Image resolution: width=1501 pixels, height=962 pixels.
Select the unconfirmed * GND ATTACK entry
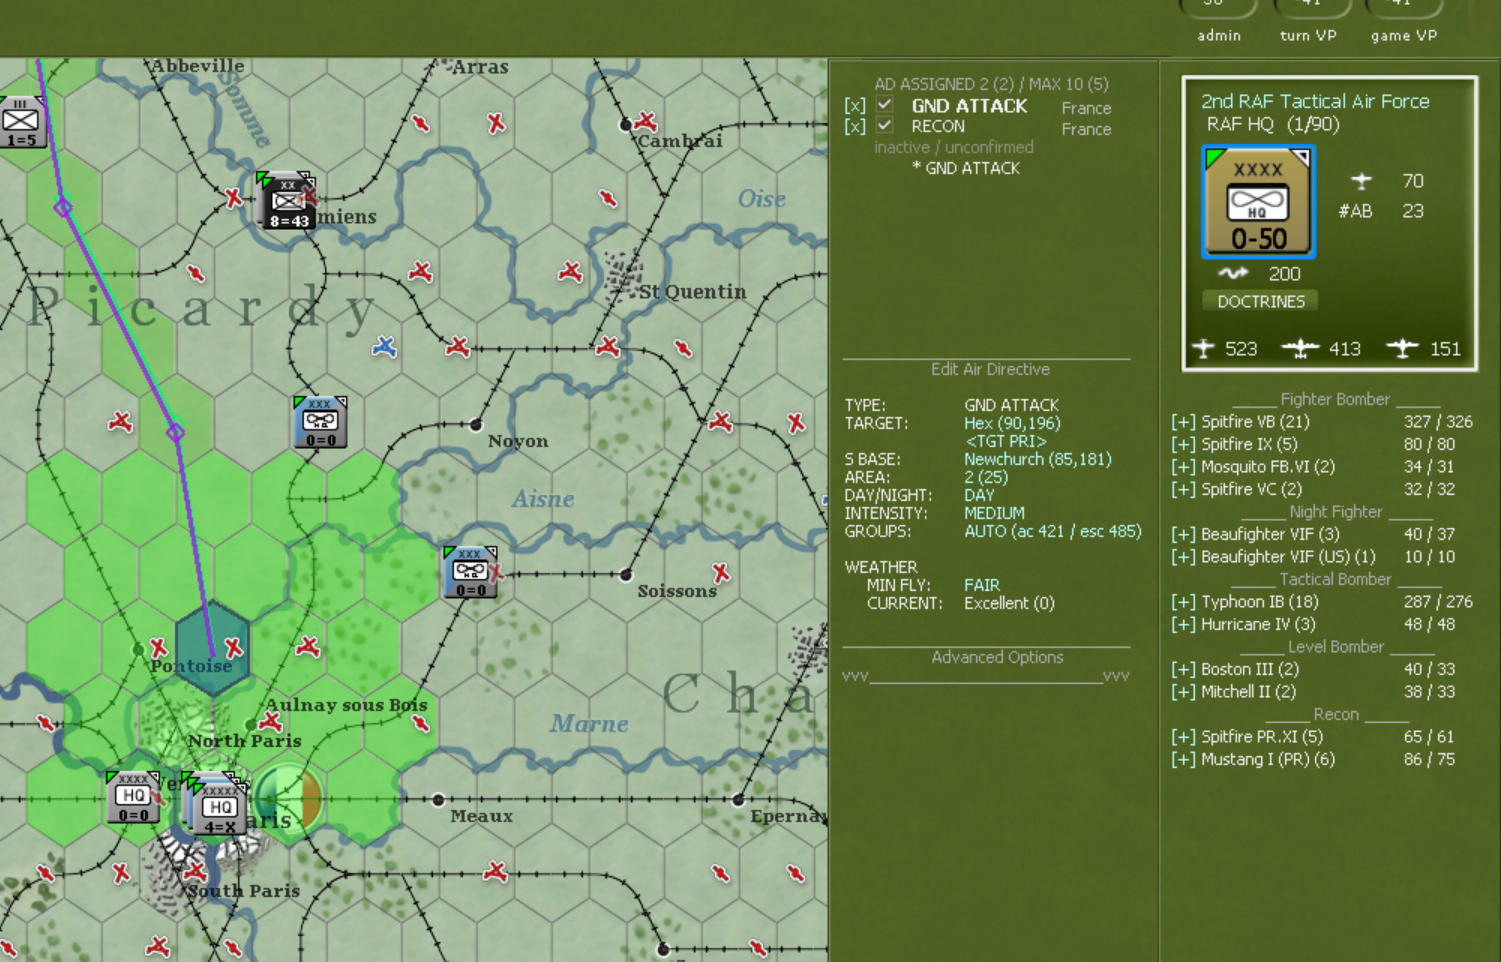tap(966, 168)
